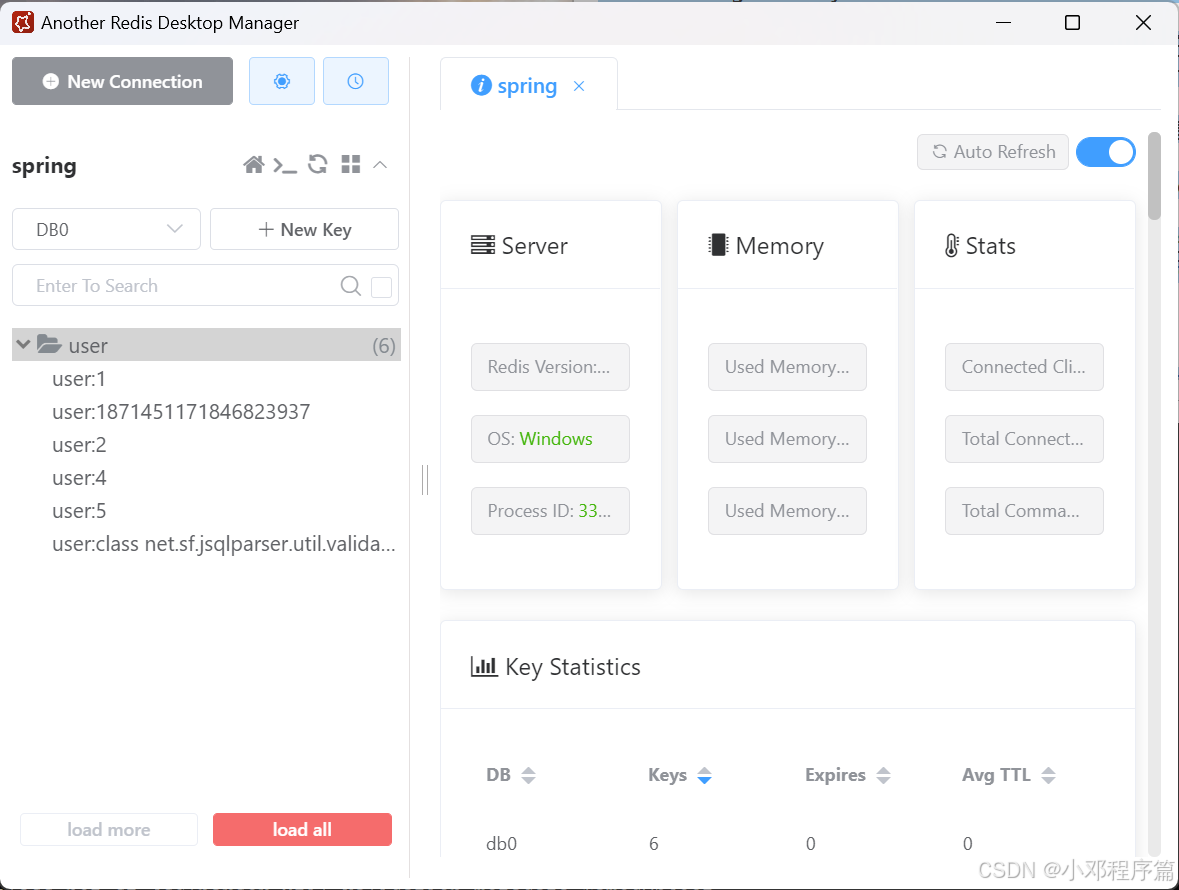Click the Process ID tag

tap(550, 511)
